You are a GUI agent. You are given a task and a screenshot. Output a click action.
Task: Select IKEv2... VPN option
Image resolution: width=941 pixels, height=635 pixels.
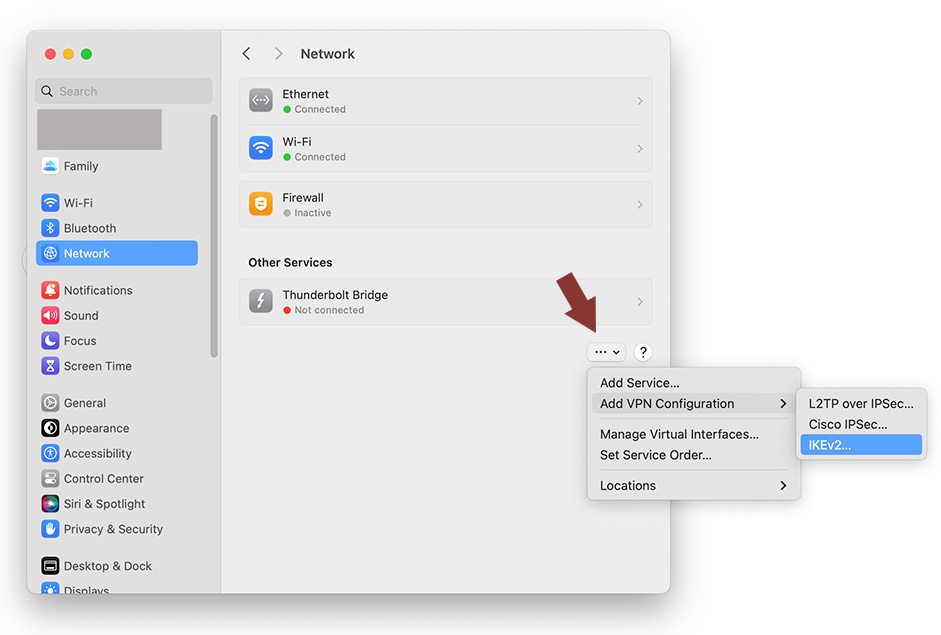coord(861,445)
